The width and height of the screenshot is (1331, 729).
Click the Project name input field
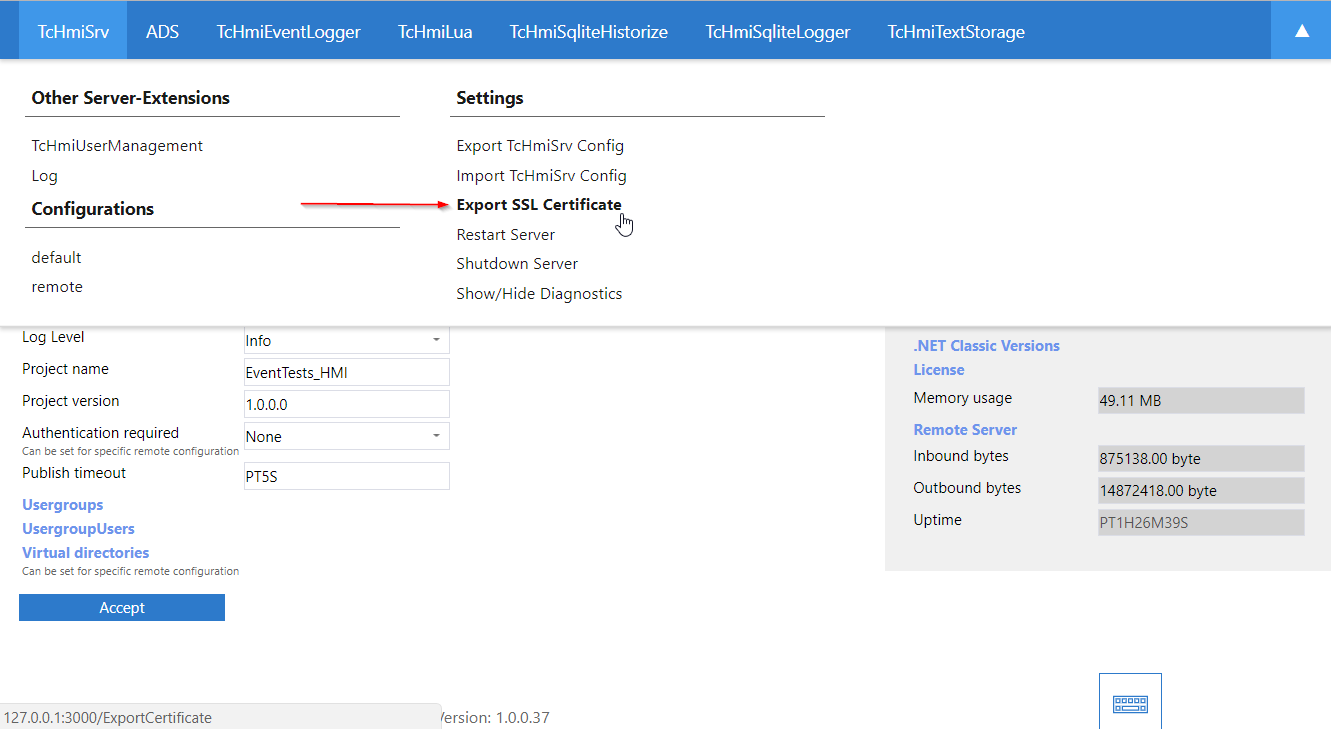click(347, 372)
